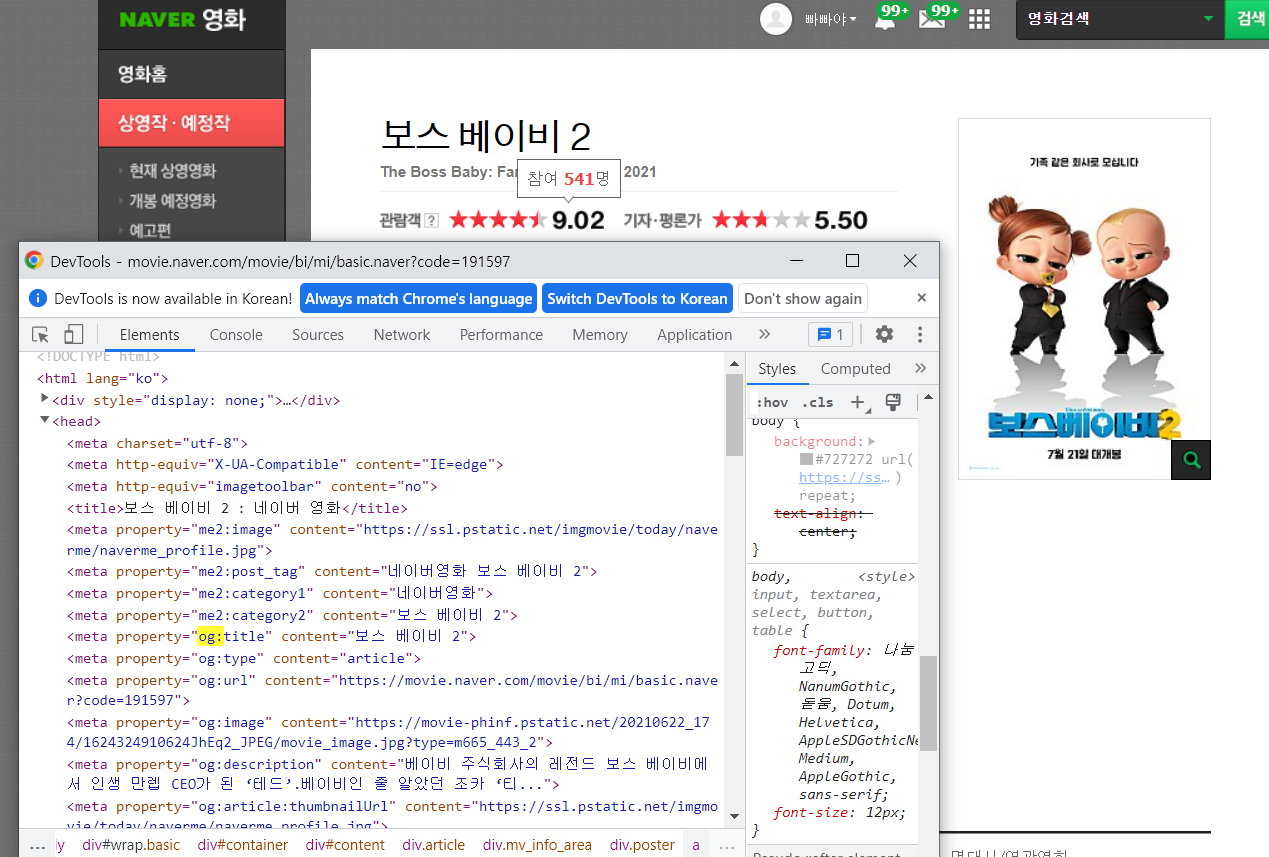
Task: Click the info icon in language infobar
Action: point(38,298)
